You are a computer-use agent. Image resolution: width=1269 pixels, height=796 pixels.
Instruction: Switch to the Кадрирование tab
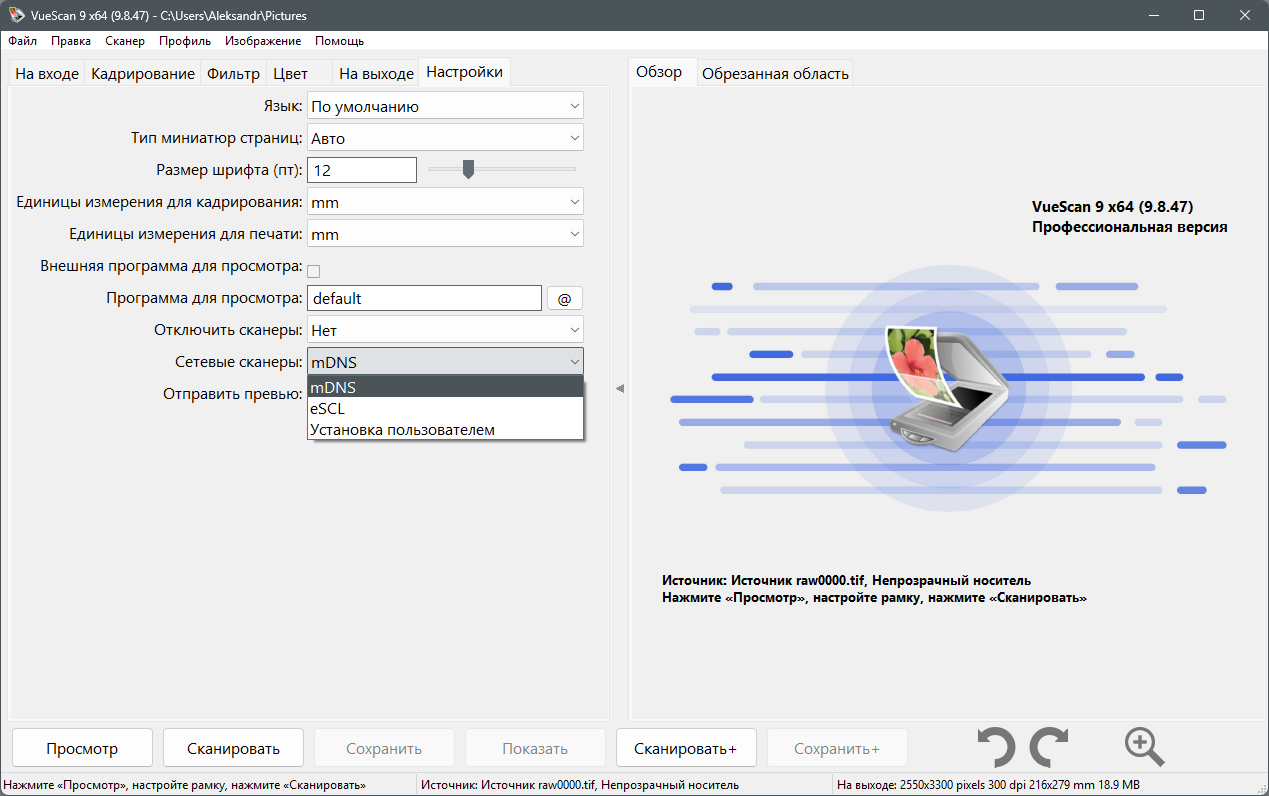click(143, 74)
